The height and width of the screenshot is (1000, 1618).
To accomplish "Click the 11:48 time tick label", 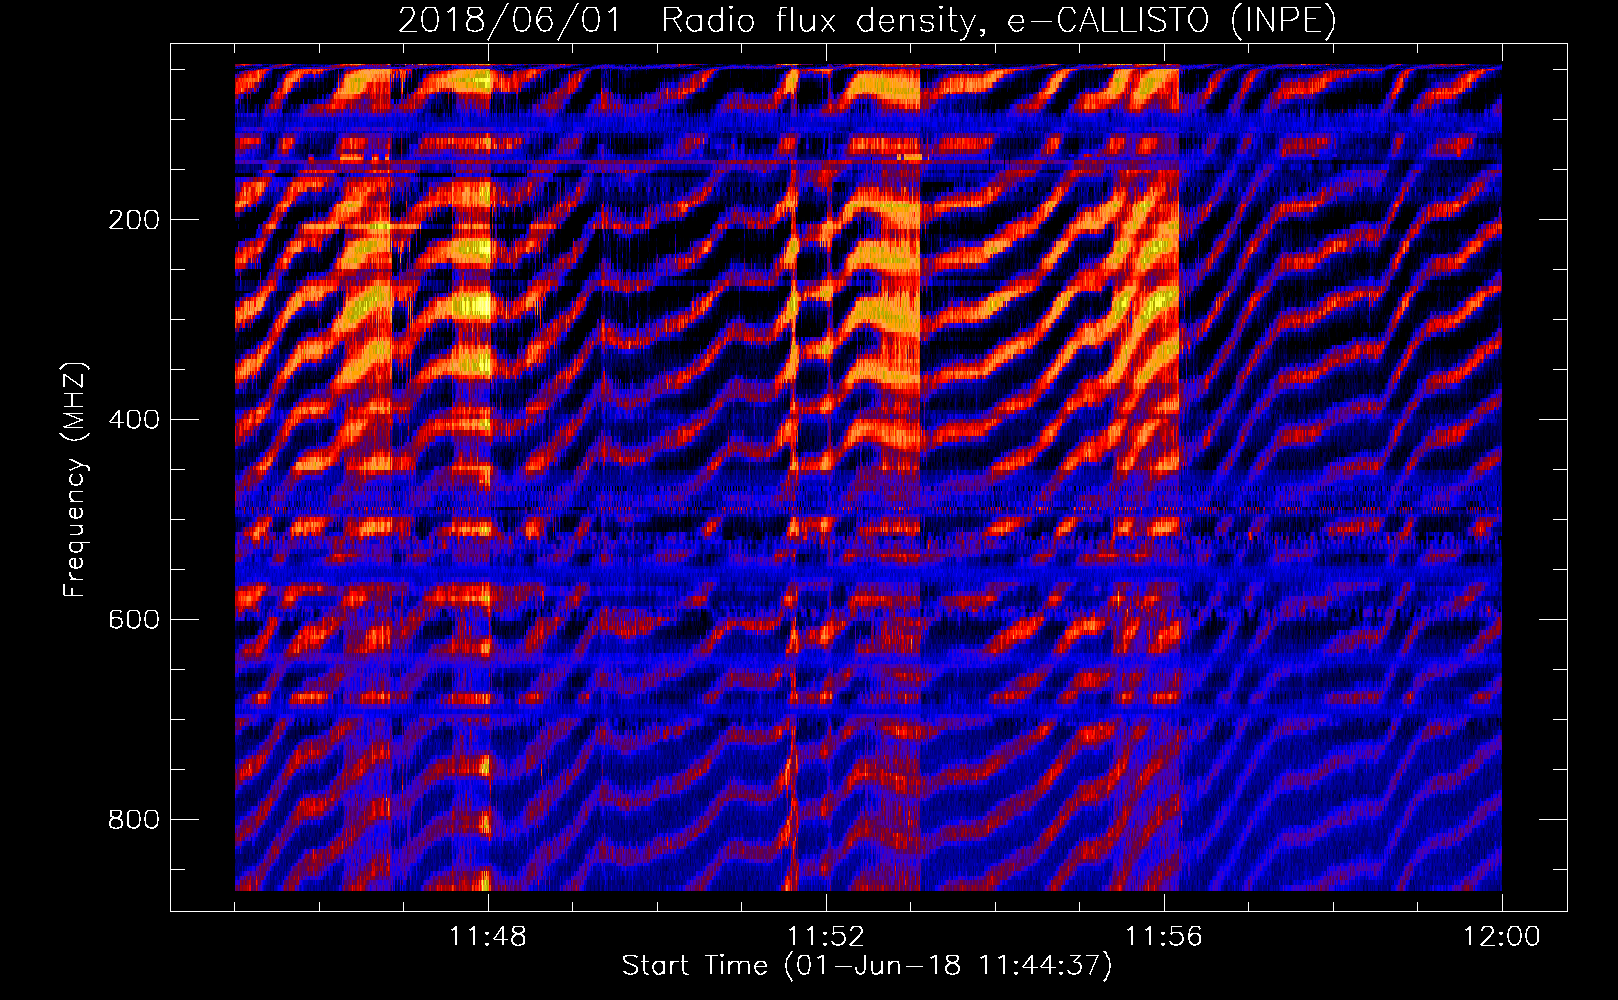I will pyautogui.click(x=488, y=937).
